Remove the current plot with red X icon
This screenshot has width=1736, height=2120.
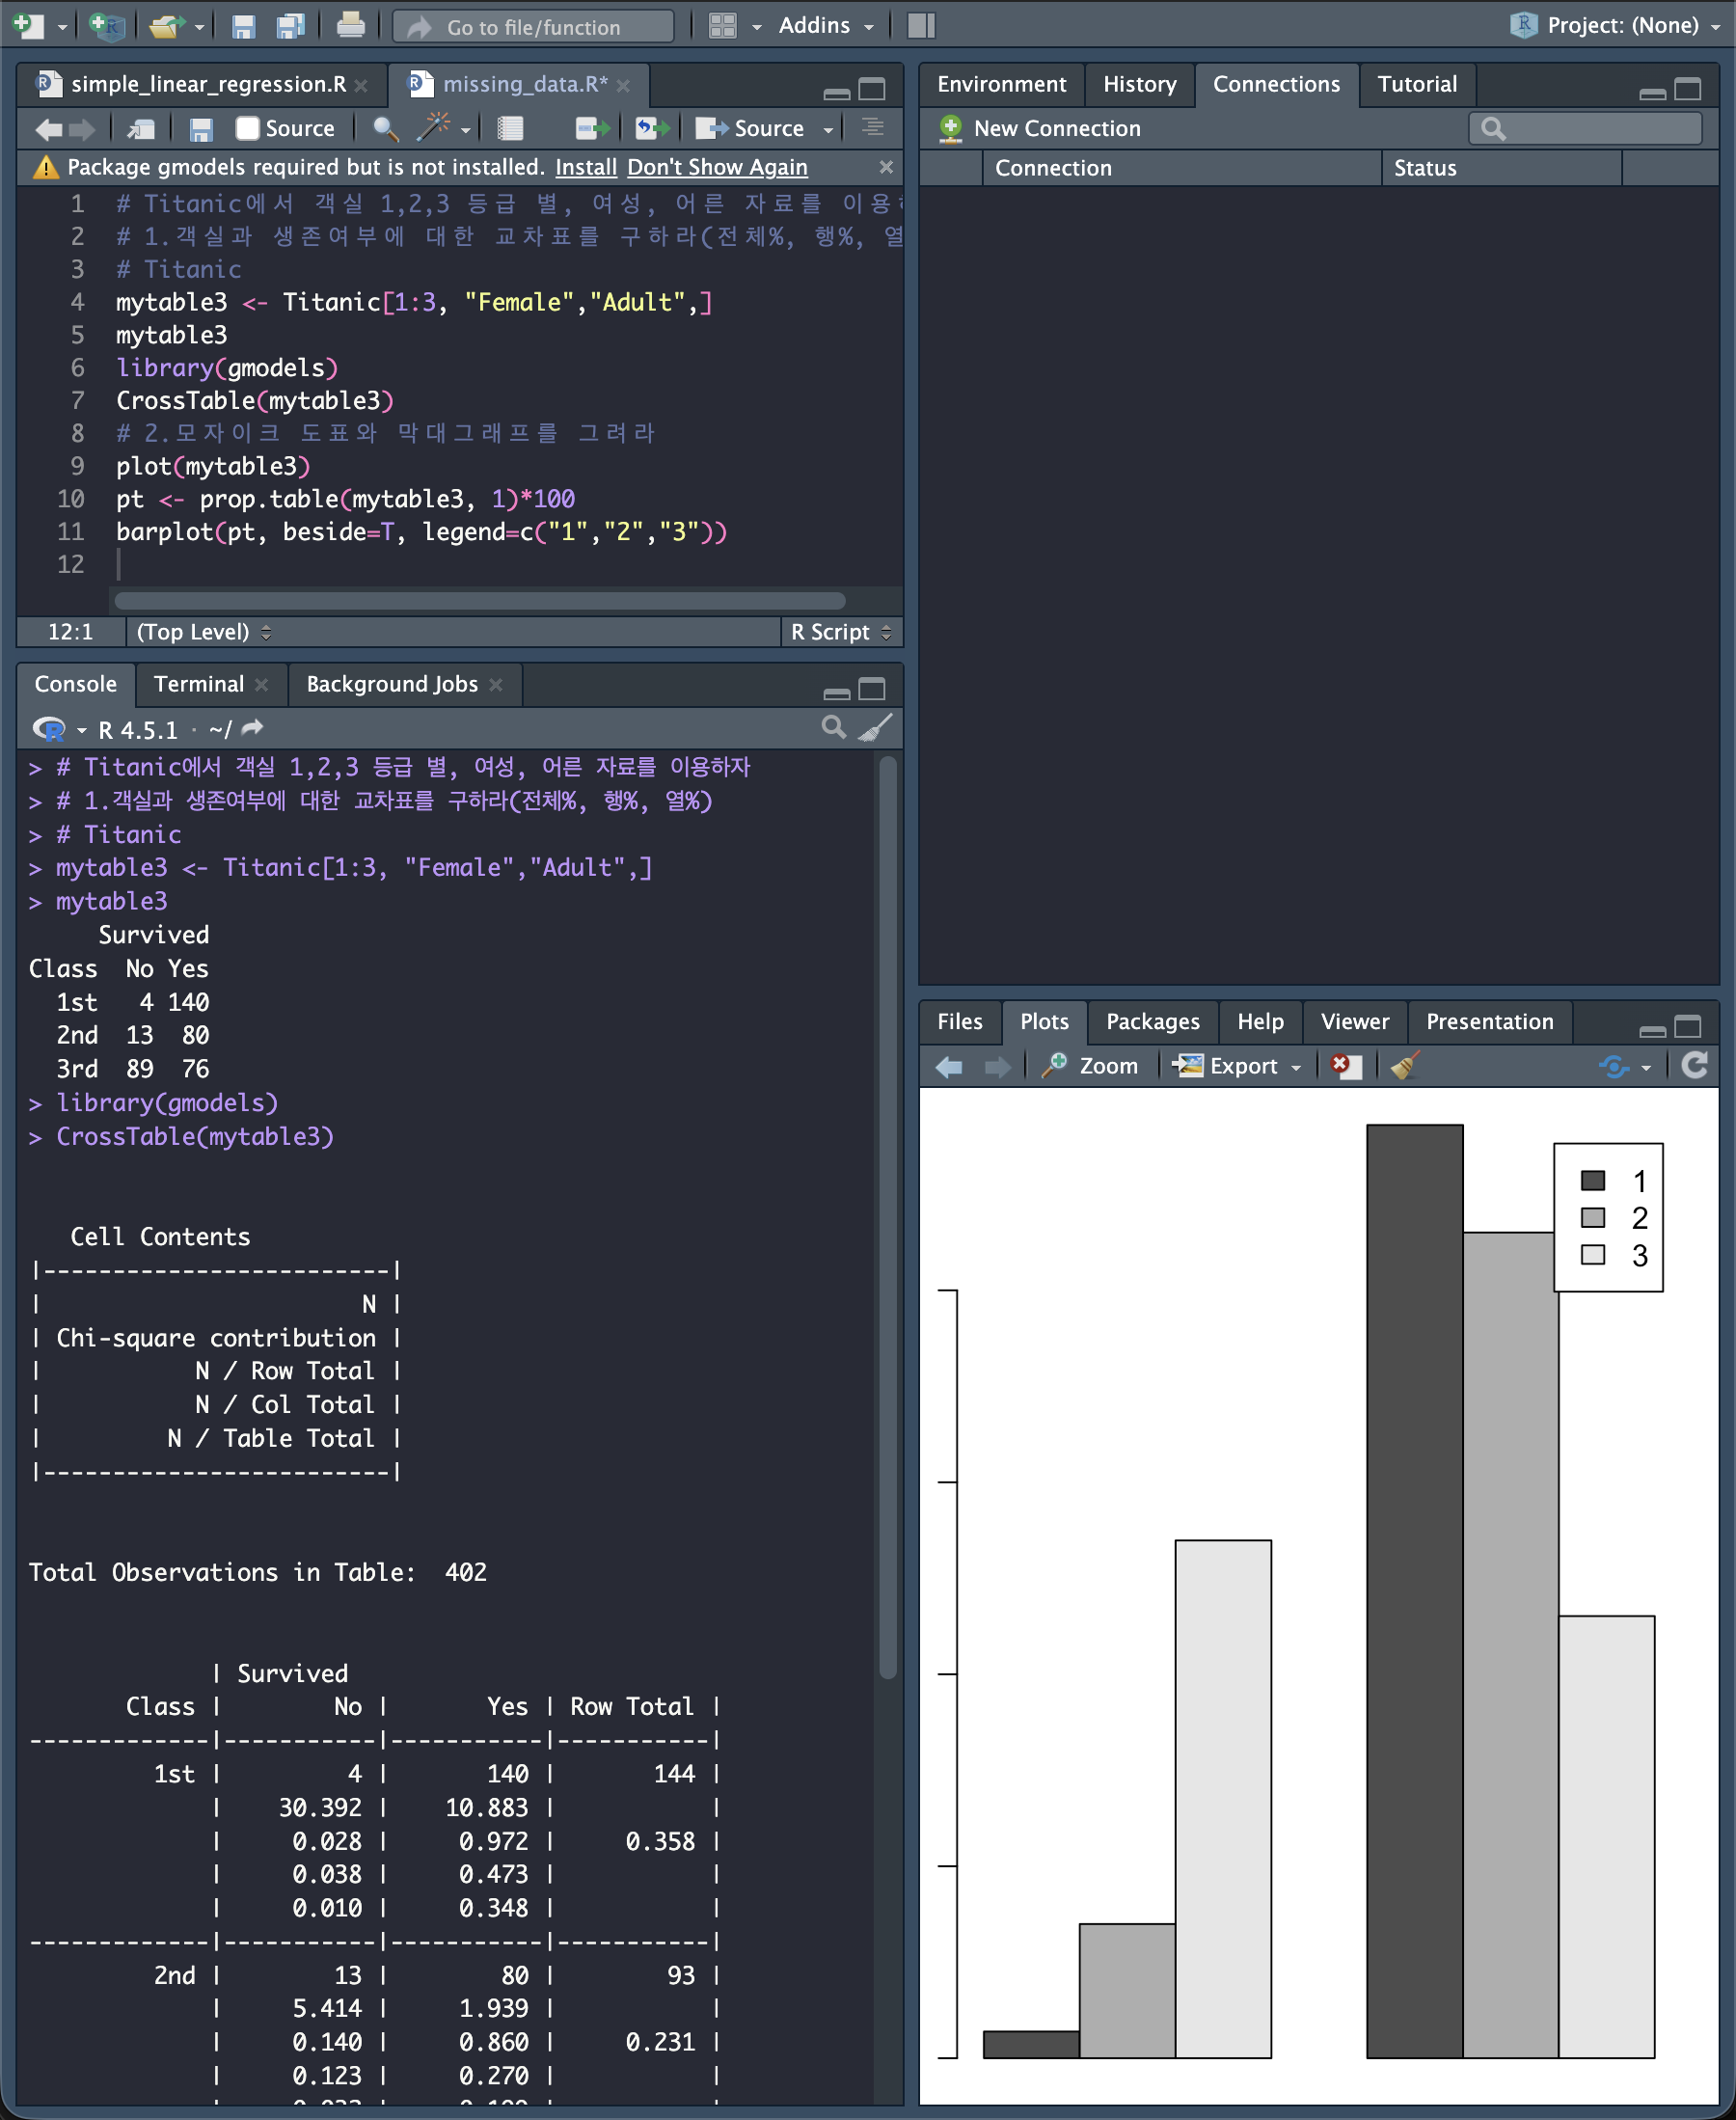1346,1066
